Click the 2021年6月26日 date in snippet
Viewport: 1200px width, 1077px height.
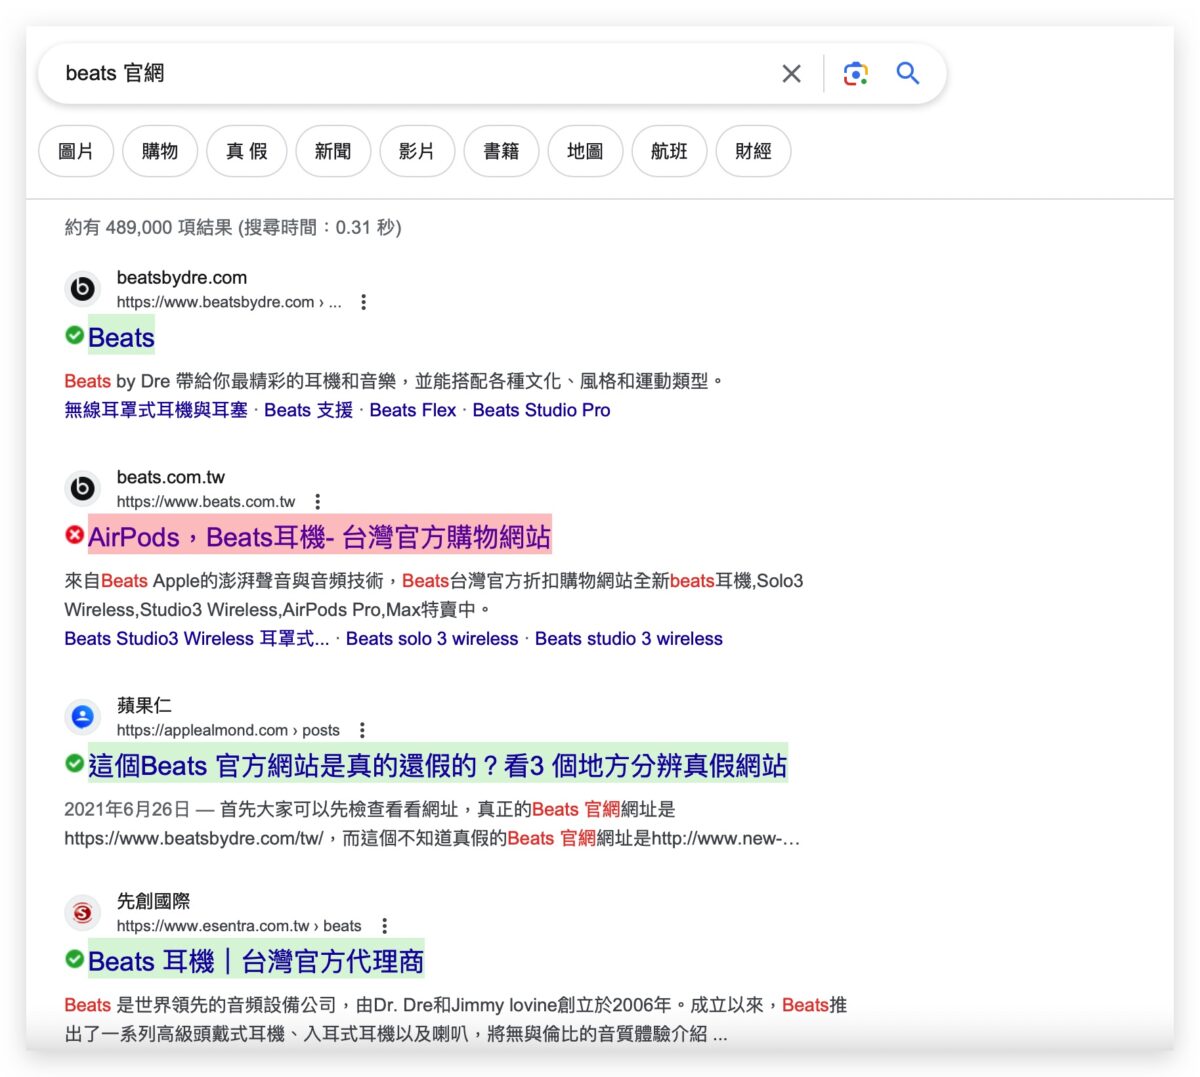click(x=127, y=809)
